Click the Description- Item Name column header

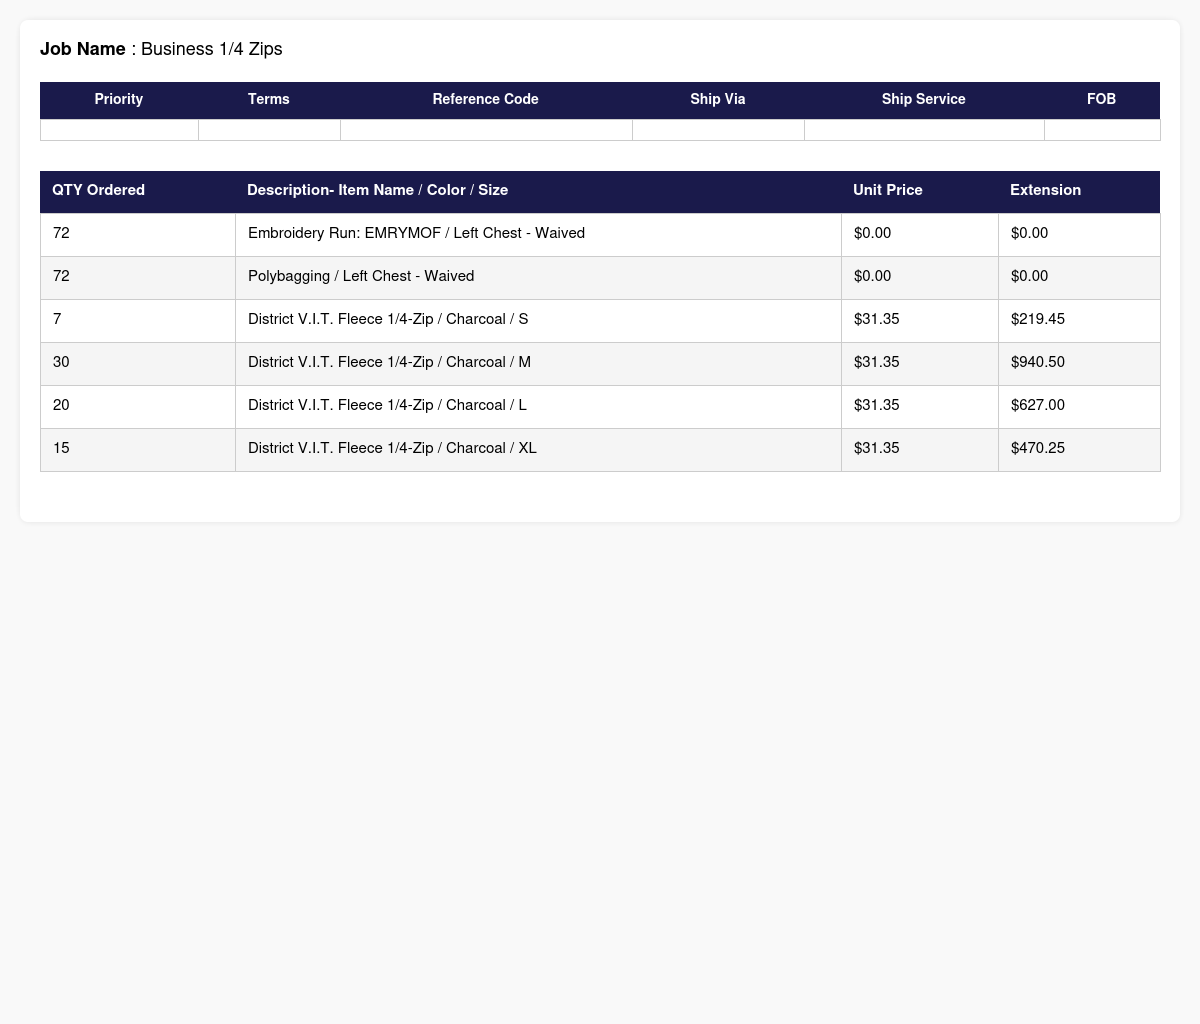point(377,190)
